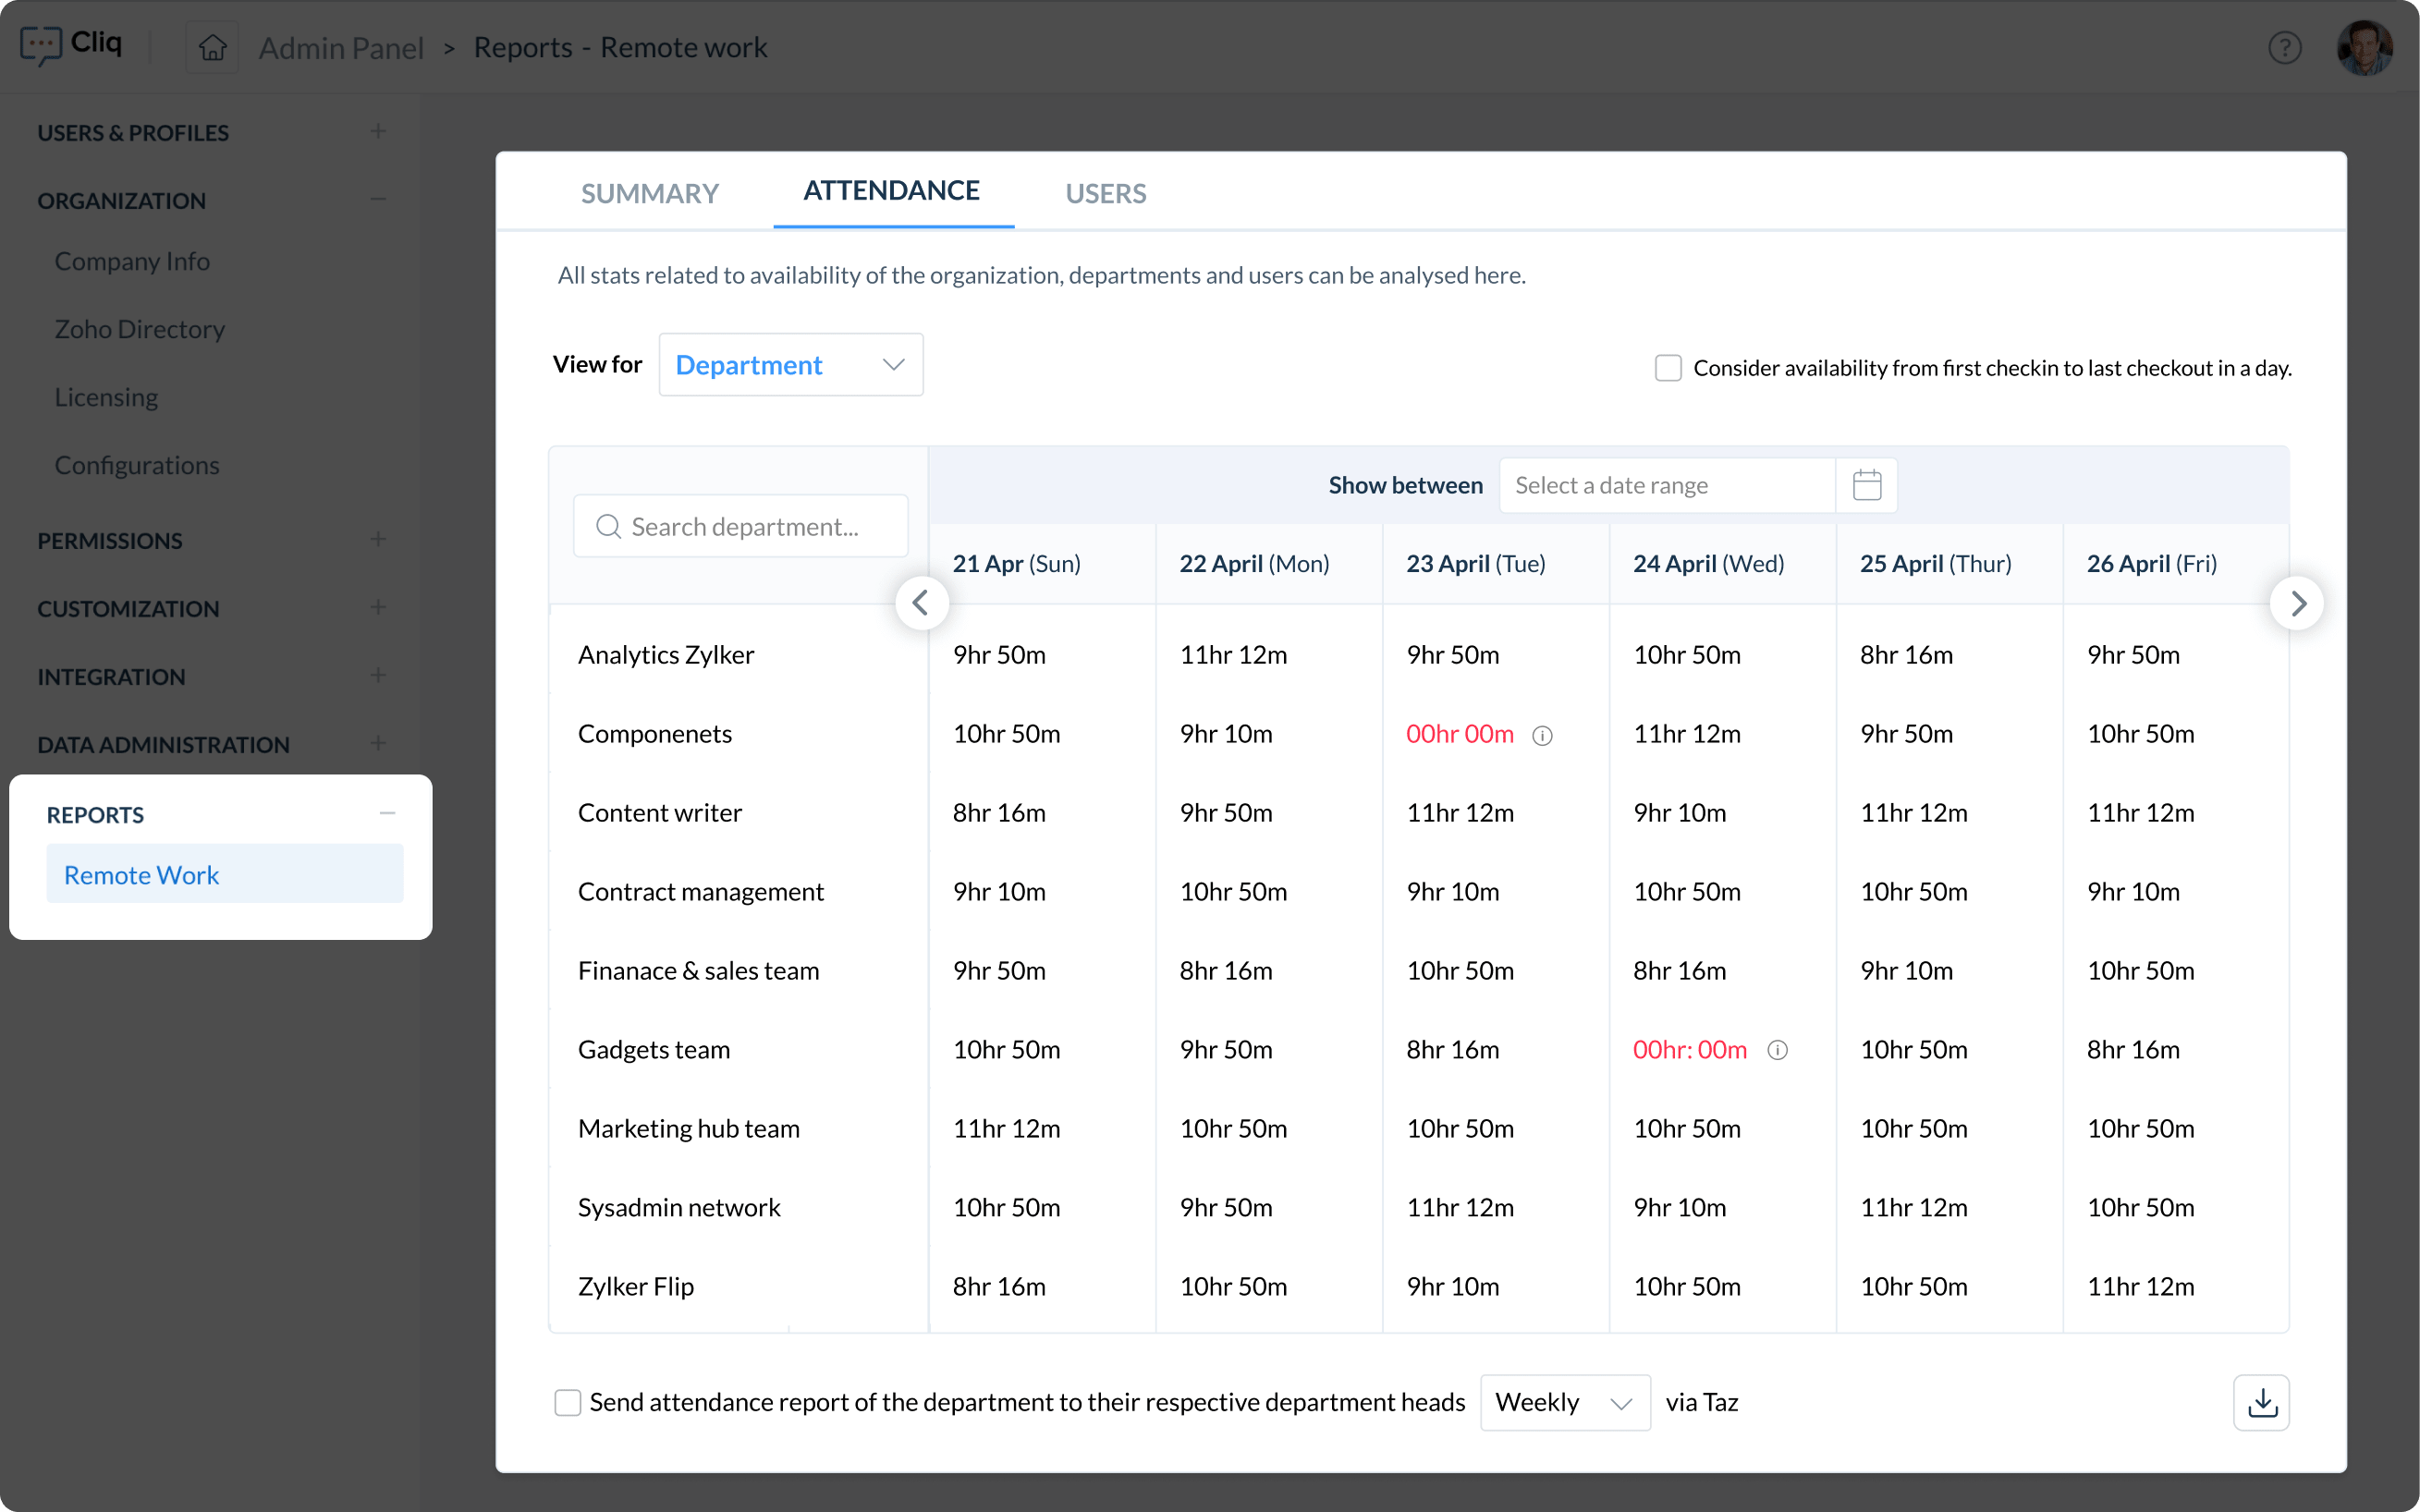2420x1512 pixels.
Task: Select Content writer department row
Action: [x=660, y=813]
